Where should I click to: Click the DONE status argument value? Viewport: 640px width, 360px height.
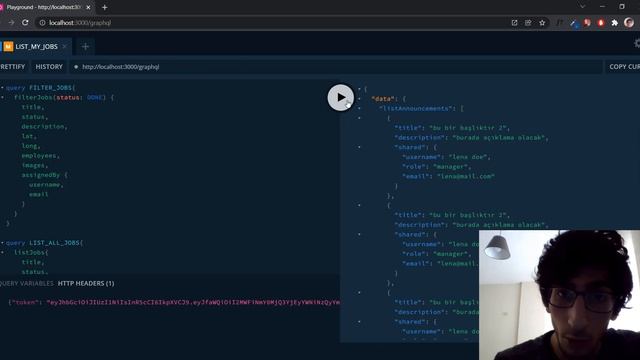point(94,98)
